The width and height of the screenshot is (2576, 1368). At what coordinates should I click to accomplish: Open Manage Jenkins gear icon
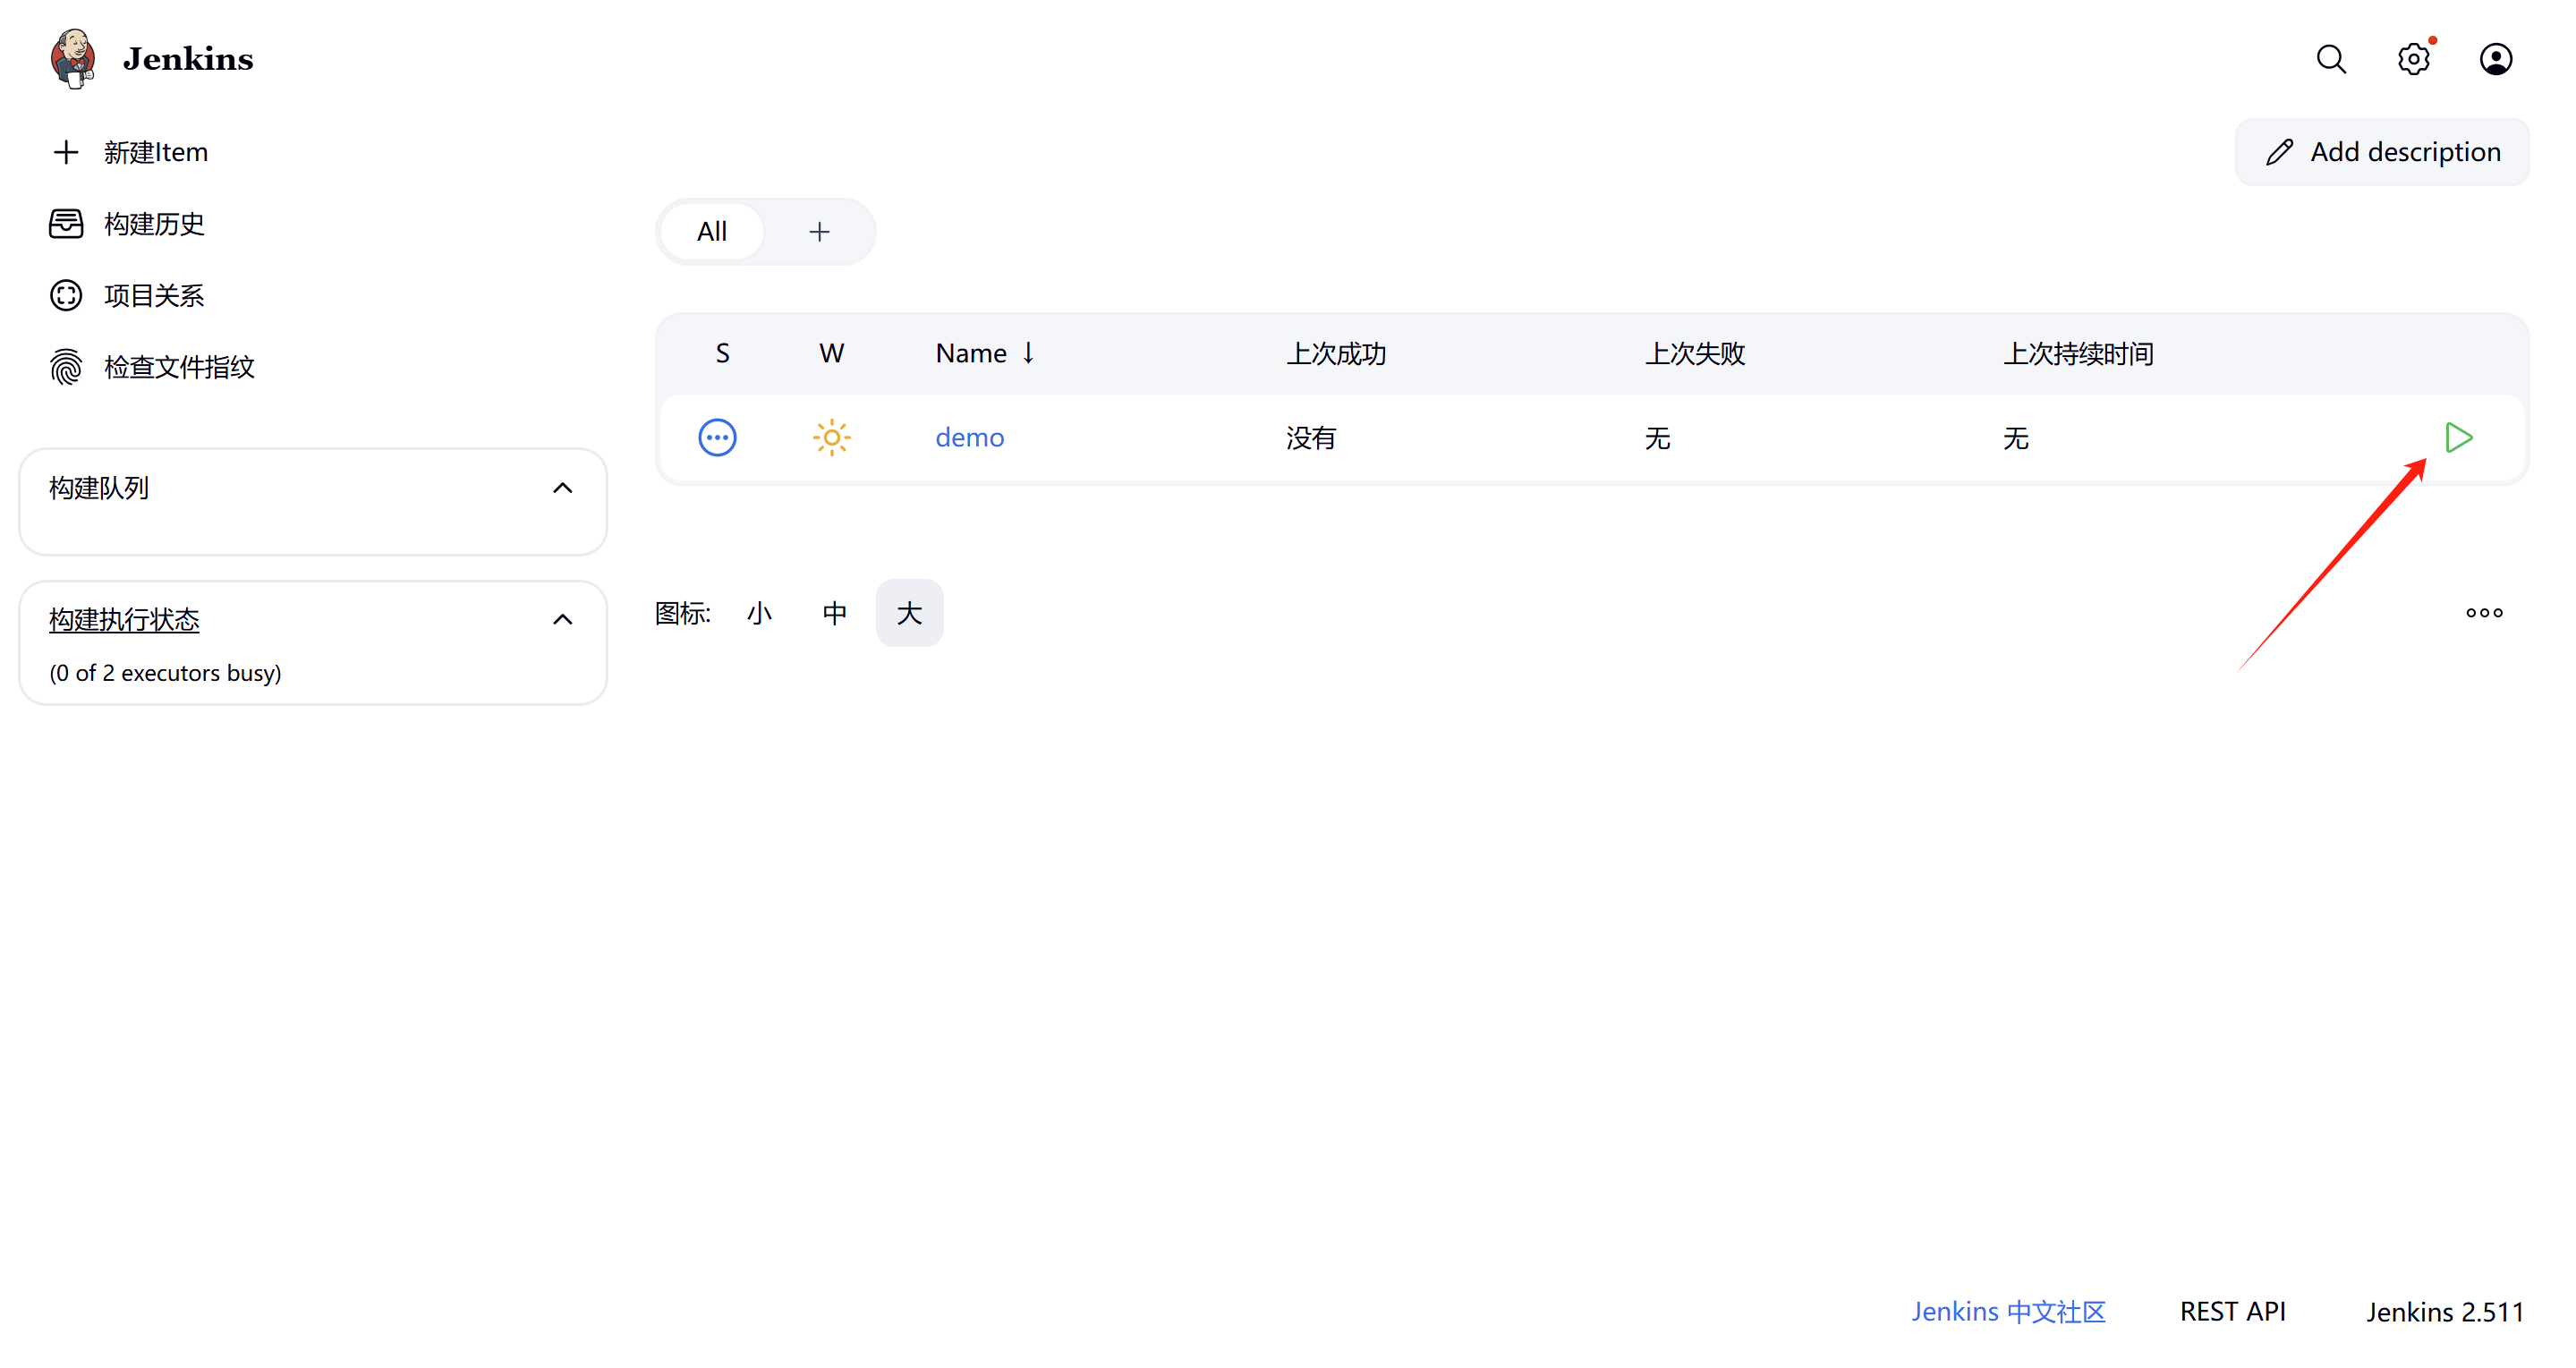point(2413,59)
